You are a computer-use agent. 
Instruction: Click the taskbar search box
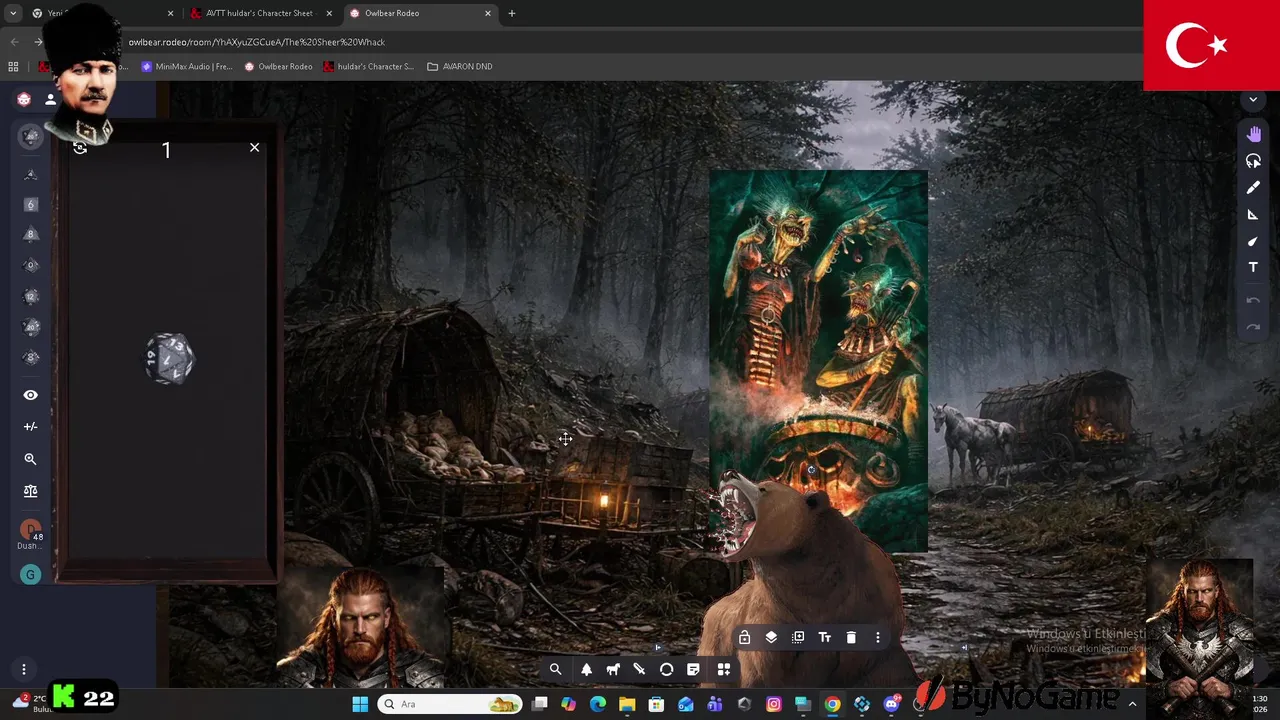click(x=451, y=704)
